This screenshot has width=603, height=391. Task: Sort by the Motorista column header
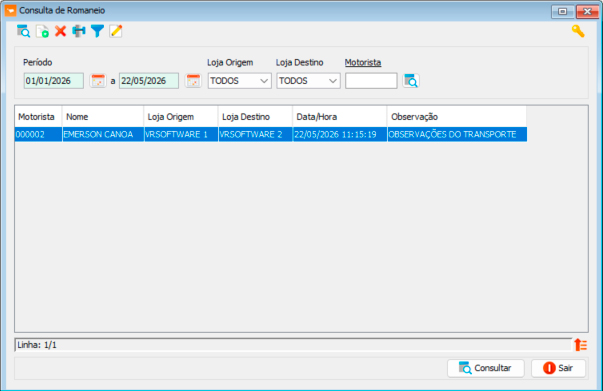coord(38,116)
